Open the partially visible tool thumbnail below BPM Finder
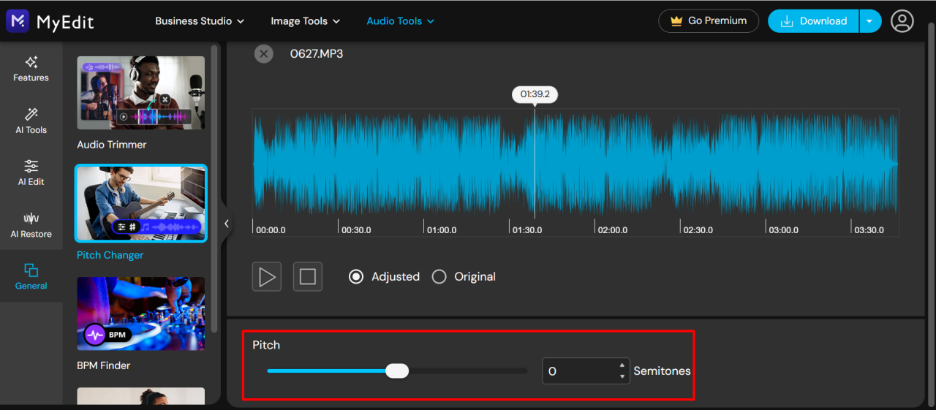936x410 pixels. [x=141, y=396]
